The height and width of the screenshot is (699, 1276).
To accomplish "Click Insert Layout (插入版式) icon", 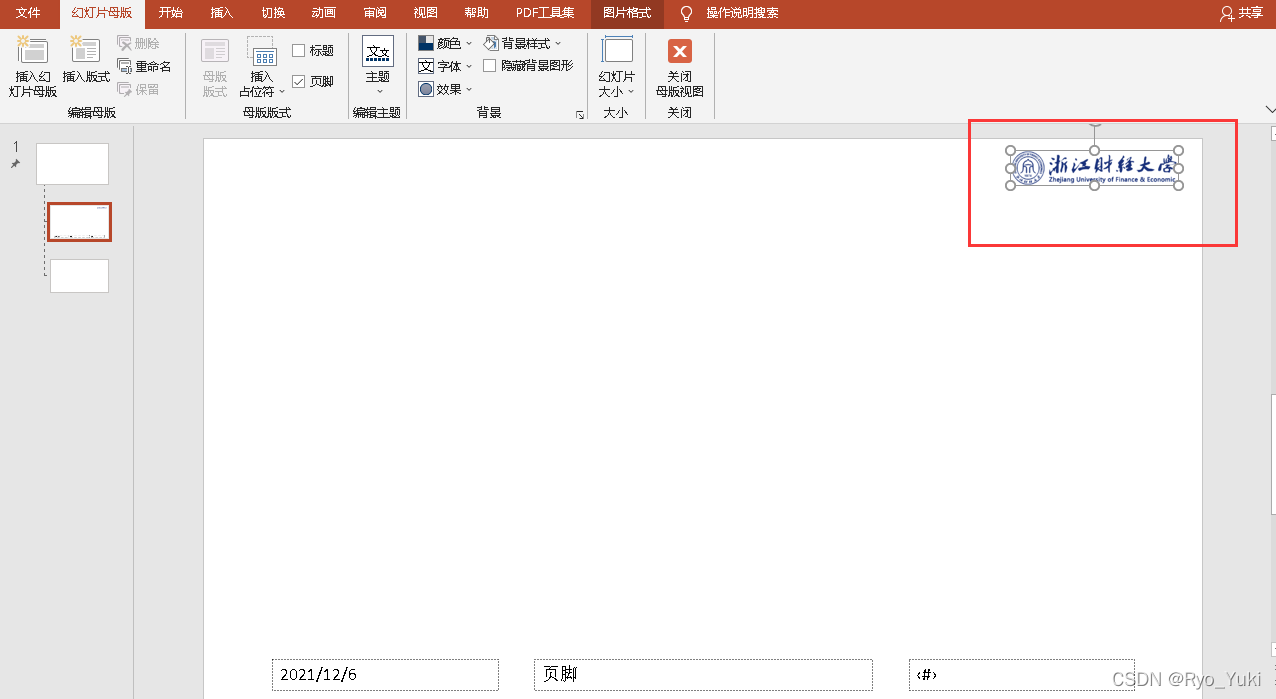I will [85, 50].
